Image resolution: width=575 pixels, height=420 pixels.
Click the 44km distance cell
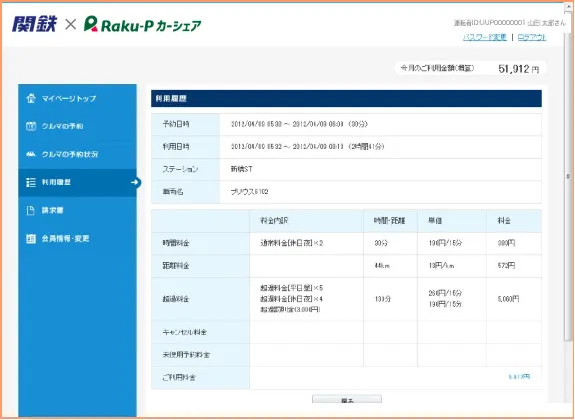click(x=382, y=266)
